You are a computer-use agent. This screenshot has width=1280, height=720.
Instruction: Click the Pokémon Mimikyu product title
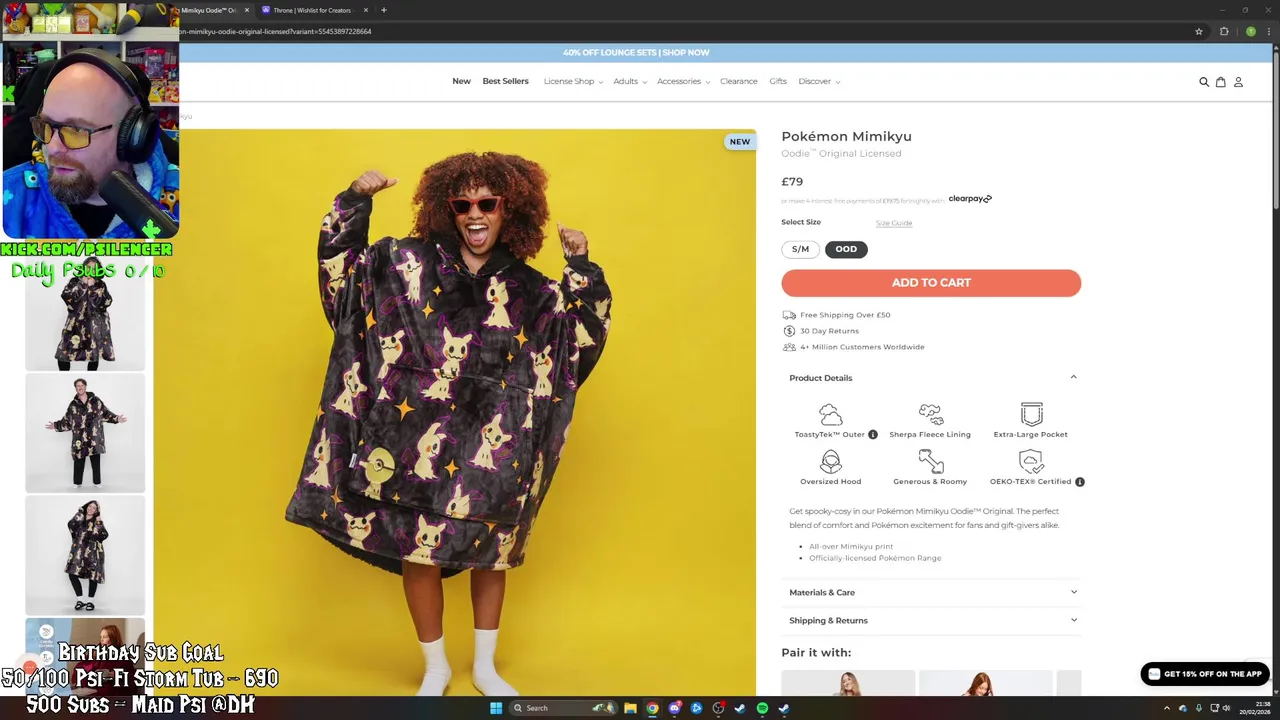point(846,136)
